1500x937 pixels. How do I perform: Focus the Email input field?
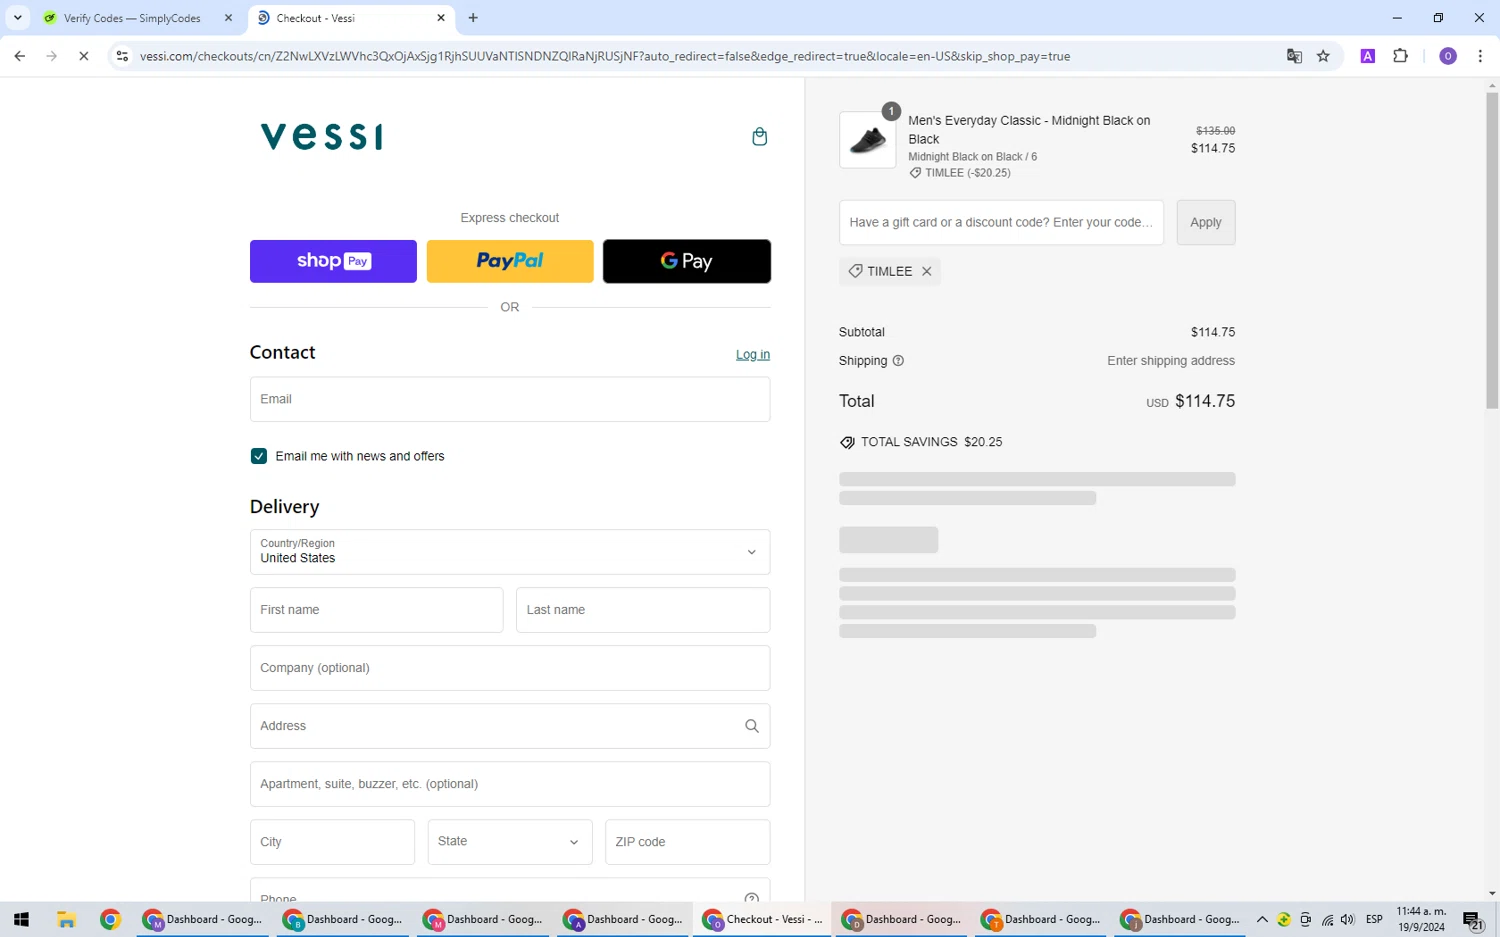[510, 399]
